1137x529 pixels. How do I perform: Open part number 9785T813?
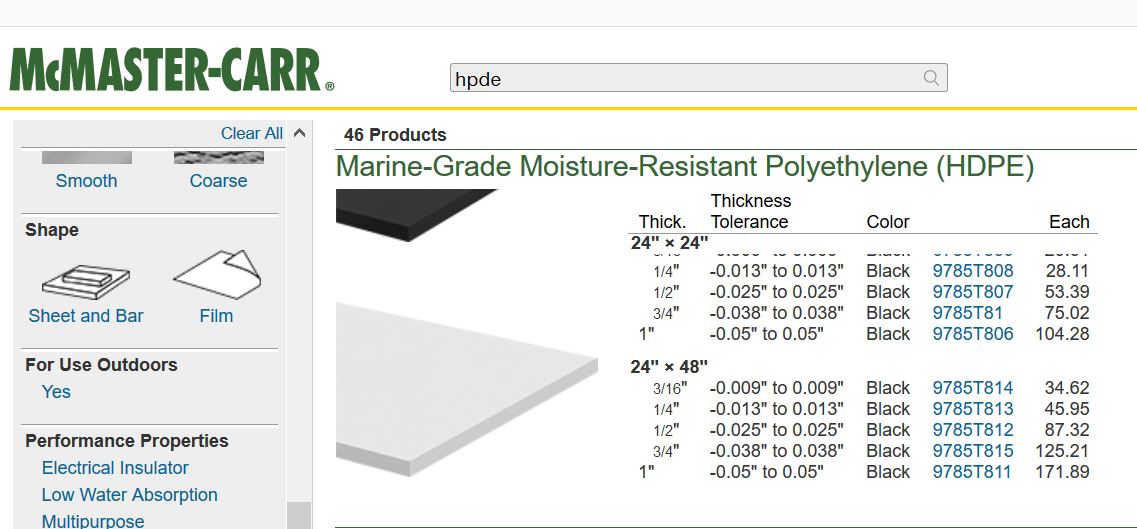coord(972,409)
